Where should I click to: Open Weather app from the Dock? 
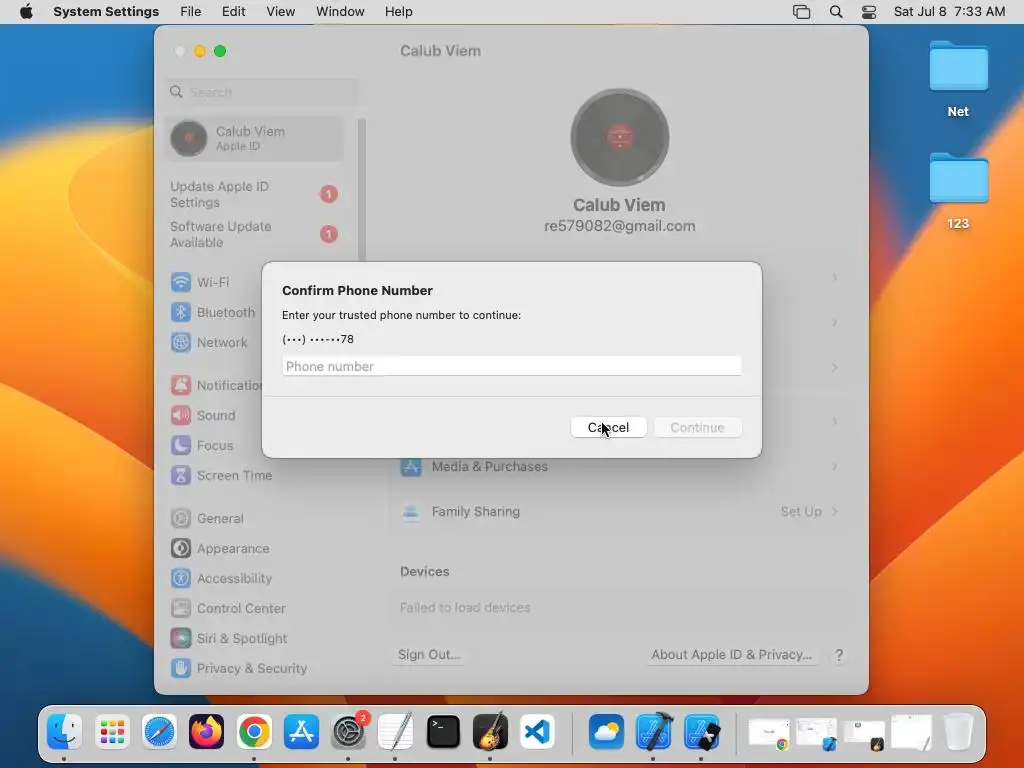(x=606, y=731)
